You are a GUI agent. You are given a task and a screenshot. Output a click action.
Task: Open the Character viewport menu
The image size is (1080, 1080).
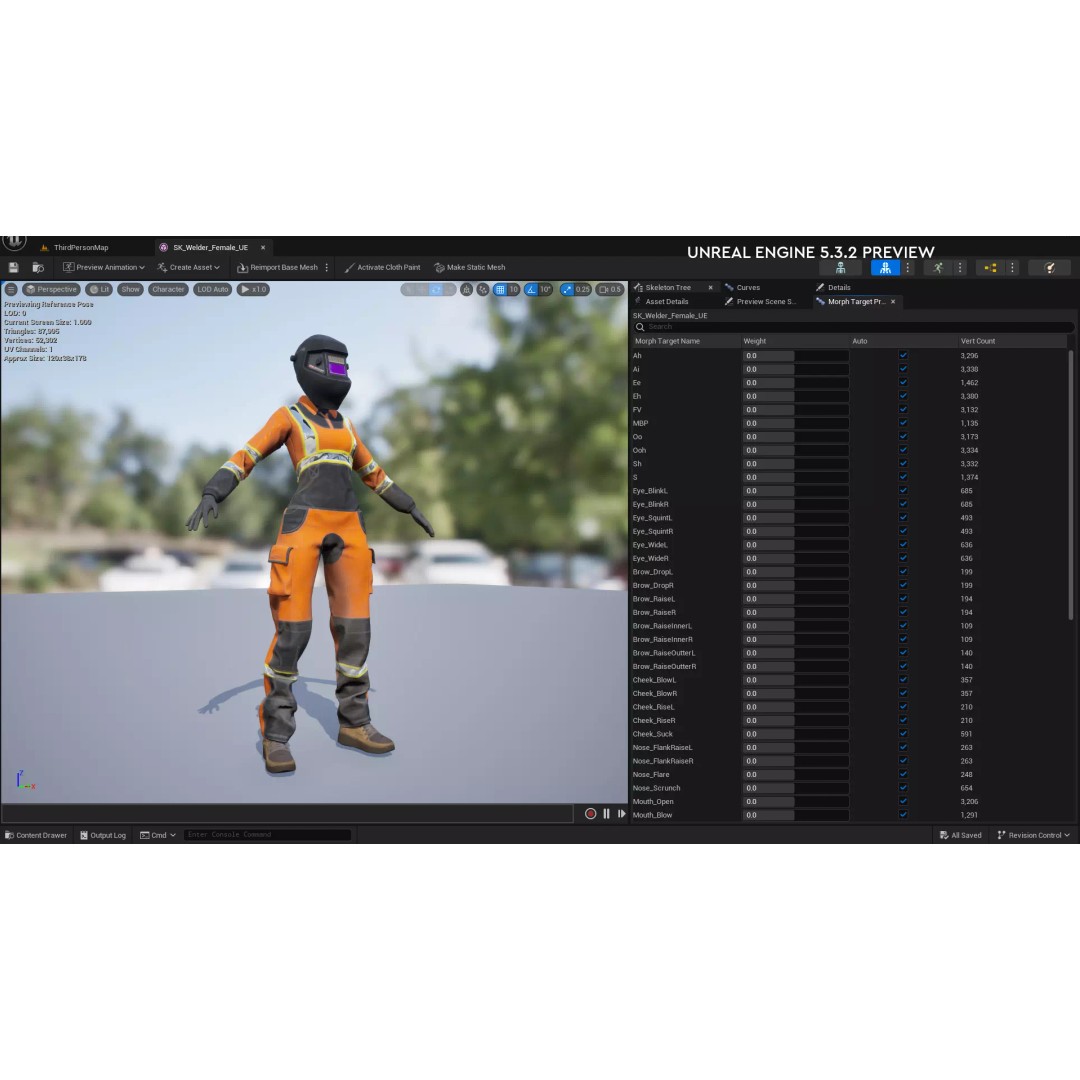point(168,289)
